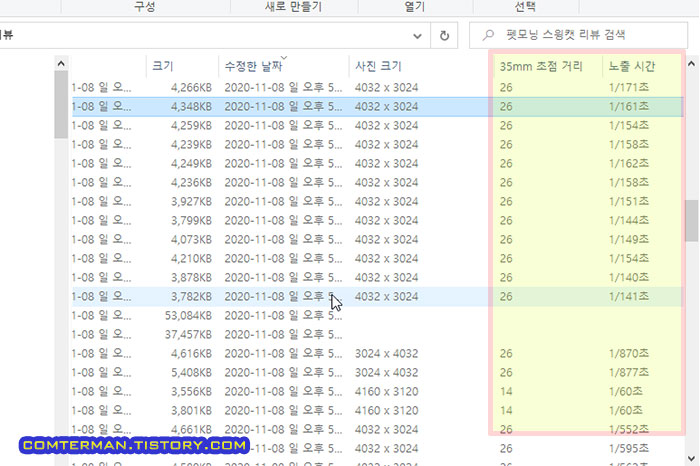Click the 펫모닝 스윙캣 리뷰 검색 search field

[578, 35]
